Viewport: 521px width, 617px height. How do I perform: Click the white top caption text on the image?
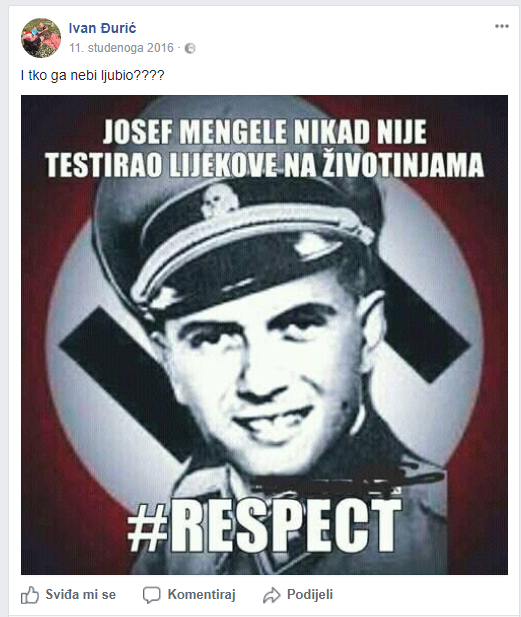click(x=264, y=148)
